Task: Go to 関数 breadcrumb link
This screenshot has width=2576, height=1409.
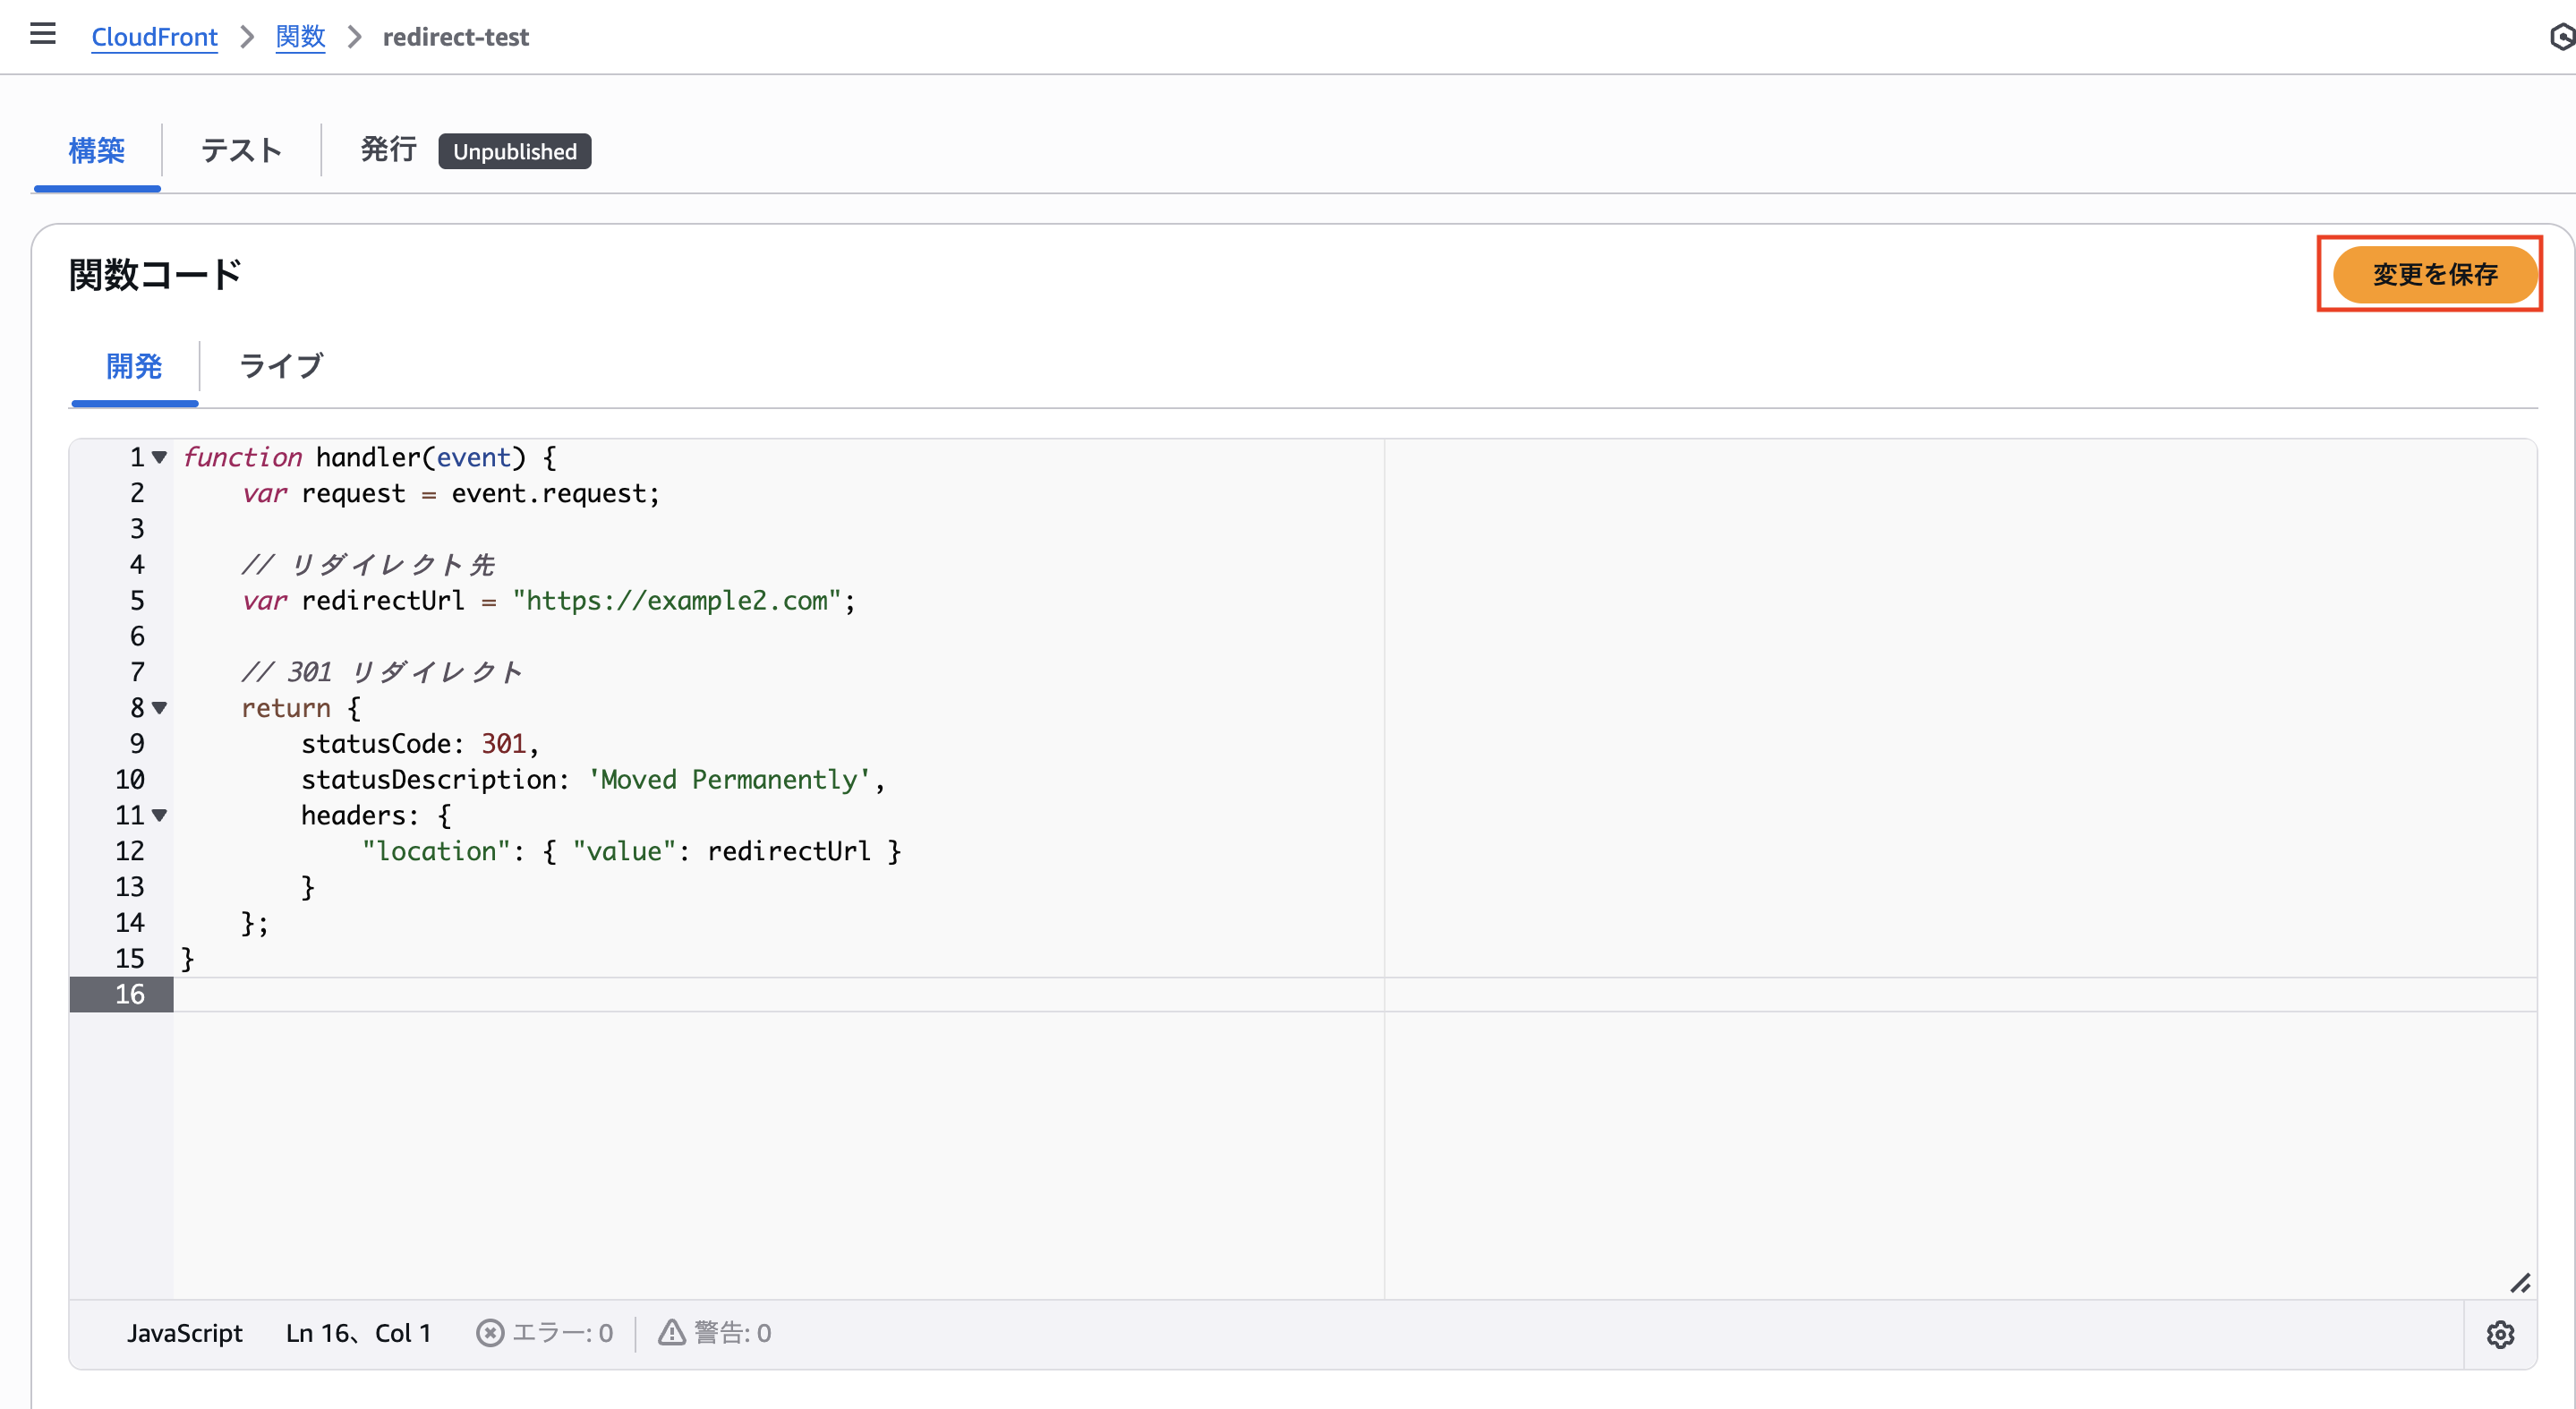Action: (300, 37)
